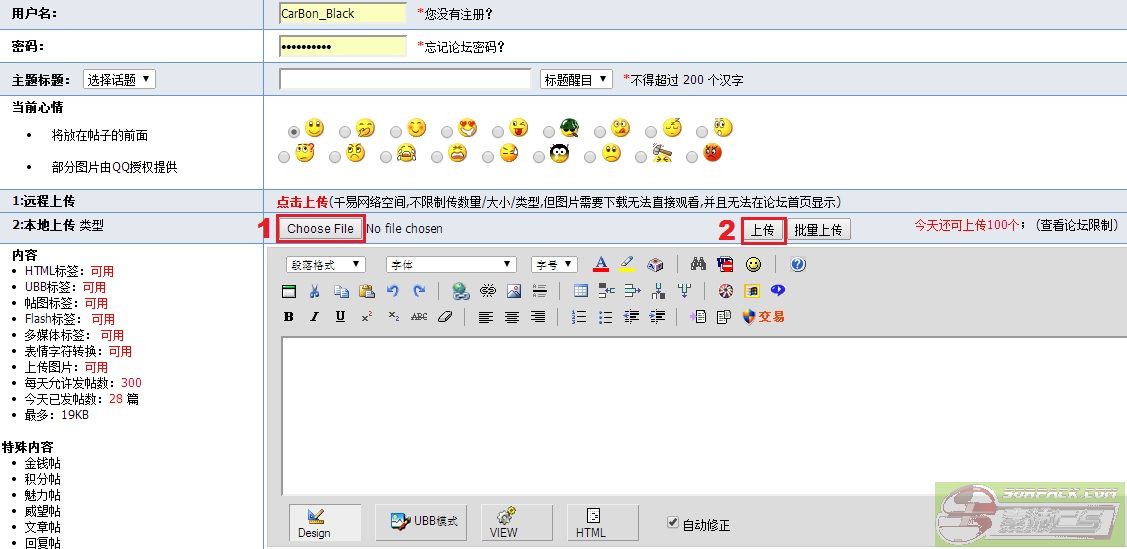This screenshot has height=549, width=1127.
Task: Click the Undo arrow icon
Action: coord(393,291)
